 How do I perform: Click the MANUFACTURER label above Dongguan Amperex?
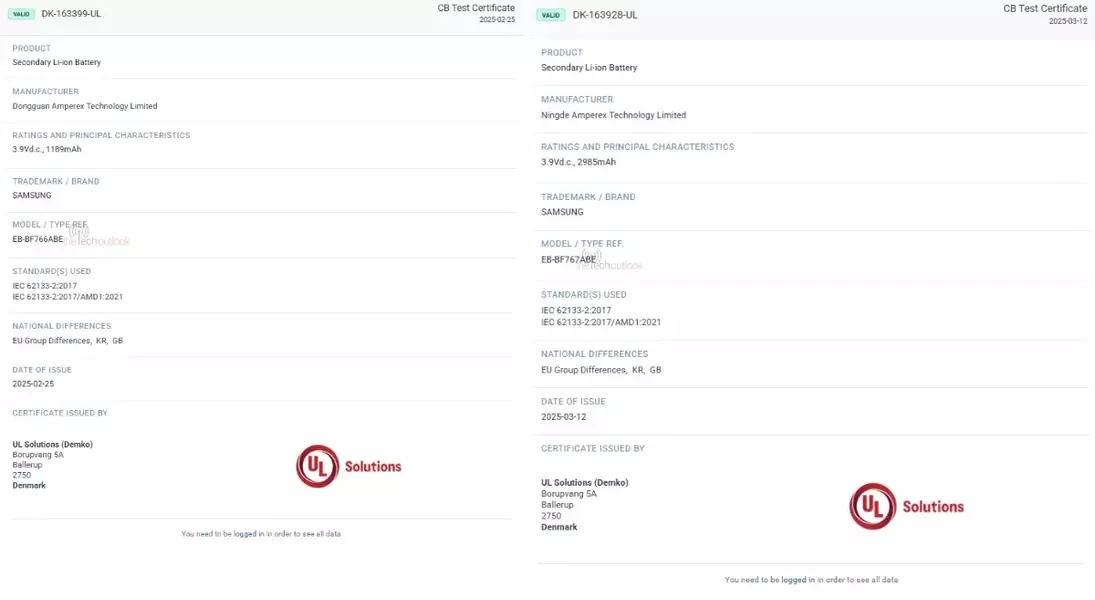[x=45, y=92]
